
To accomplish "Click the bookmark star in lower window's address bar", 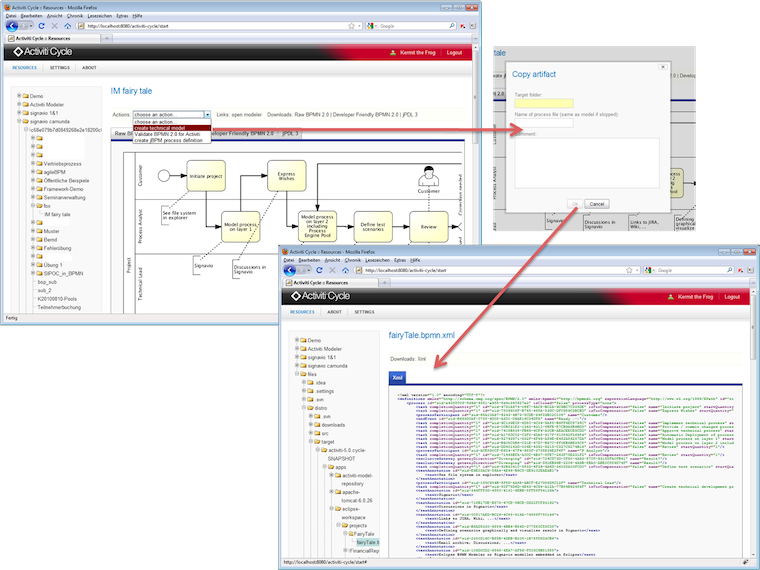I will click(629, 270).
